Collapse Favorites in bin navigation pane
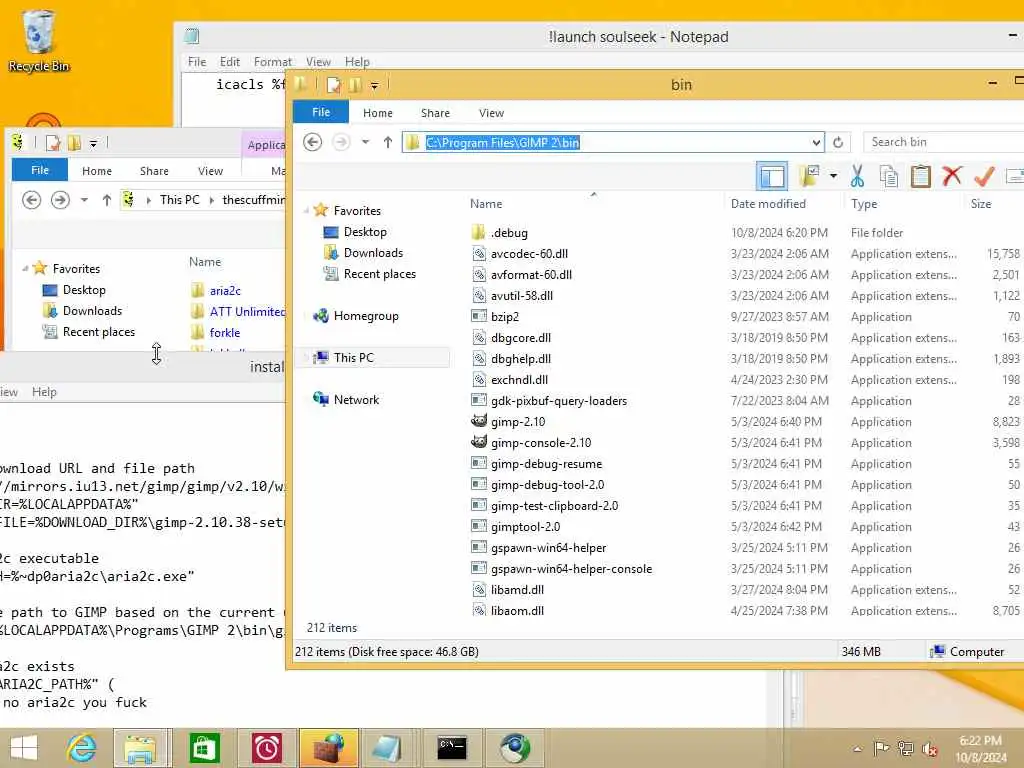The width and height of the screenshot is (1024, 768). tap(306, 211)
